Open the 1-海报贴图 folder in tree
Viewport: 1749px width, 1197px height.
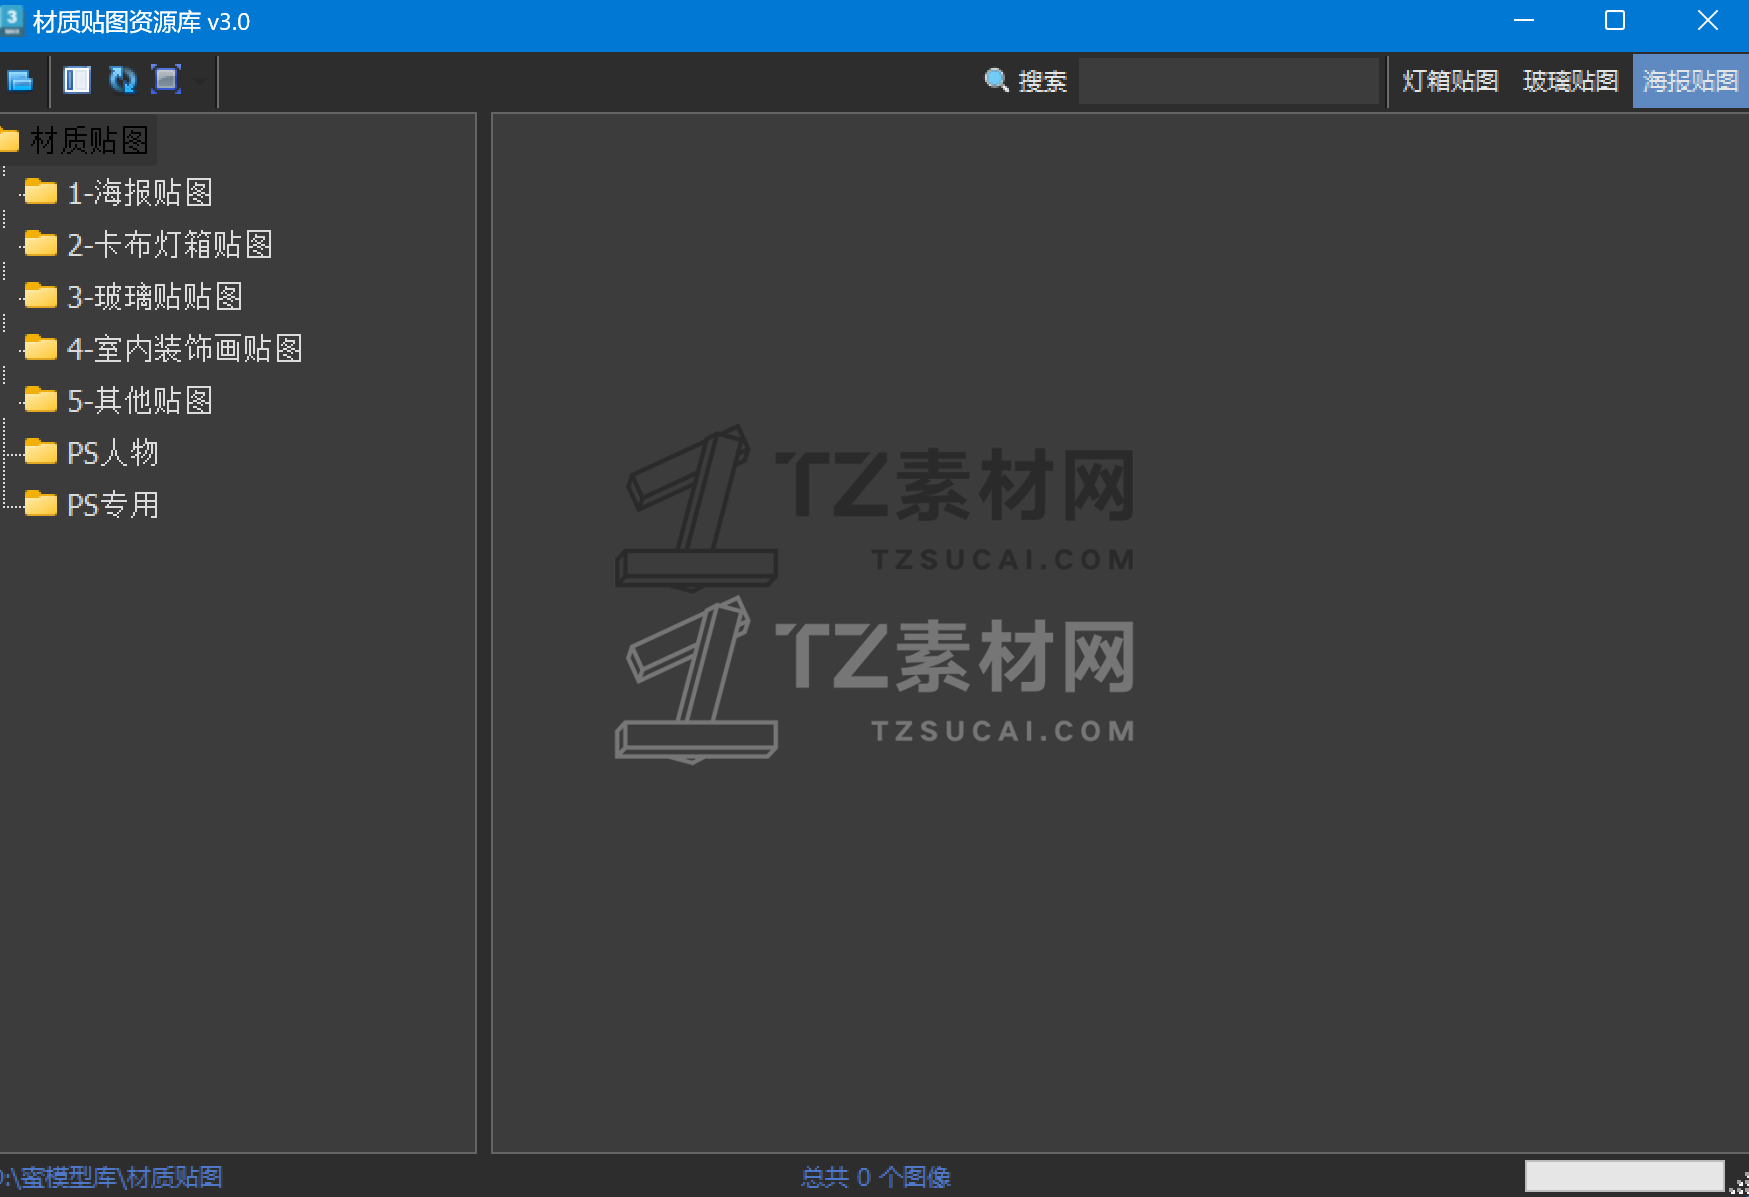tap(140, 192)
